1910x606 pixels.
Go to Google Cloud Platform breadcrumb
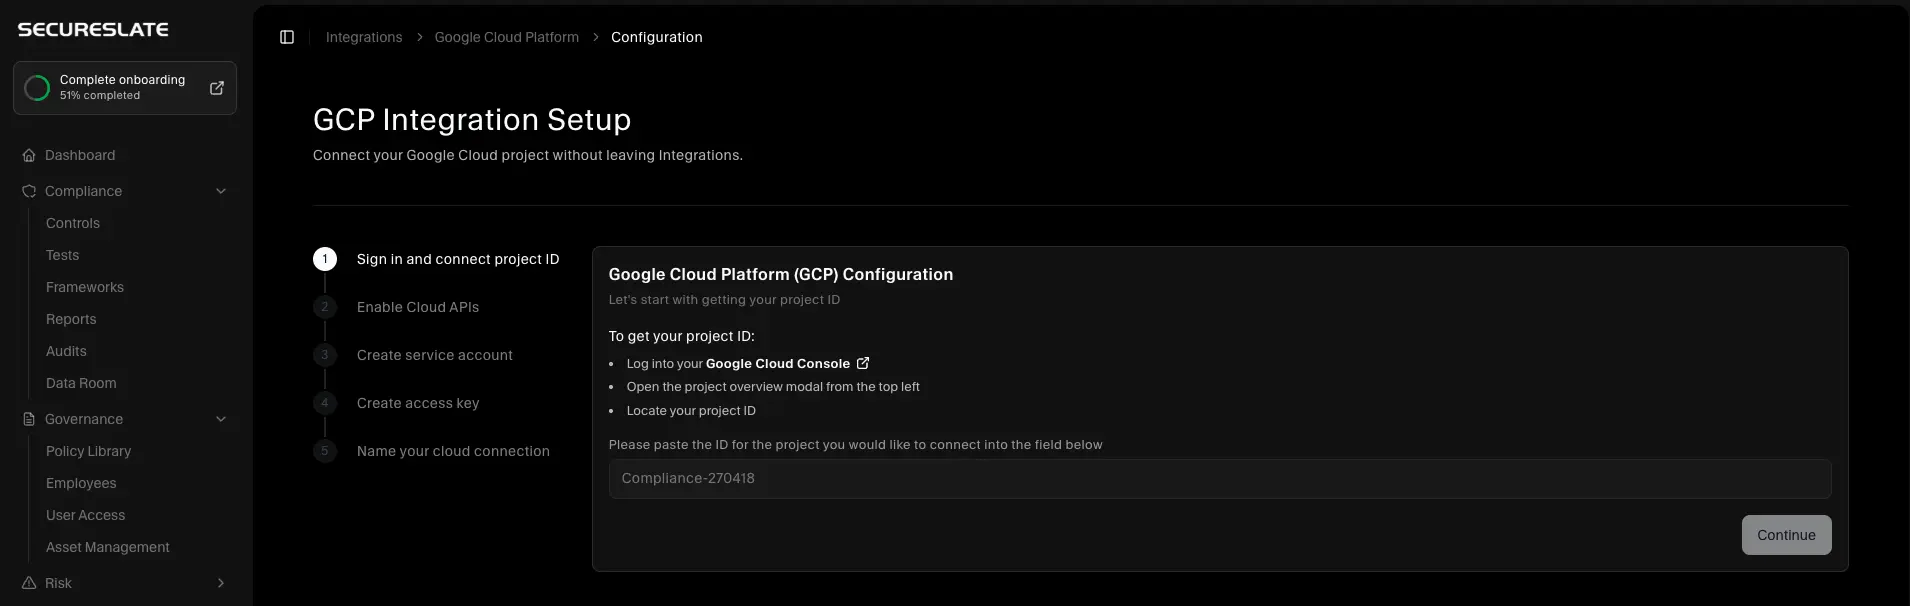tap(506, 37)
